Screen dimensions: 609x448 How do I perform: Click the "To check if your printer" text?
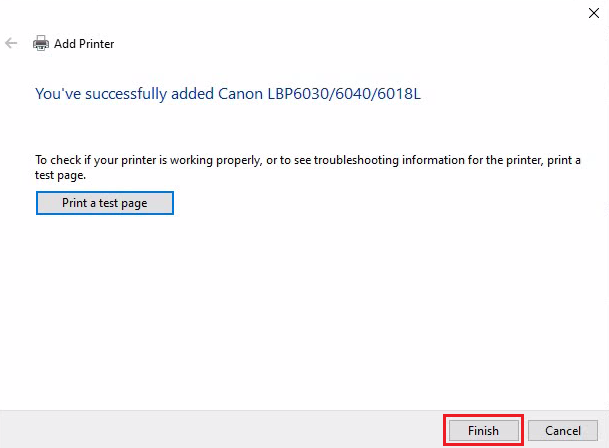90,160
